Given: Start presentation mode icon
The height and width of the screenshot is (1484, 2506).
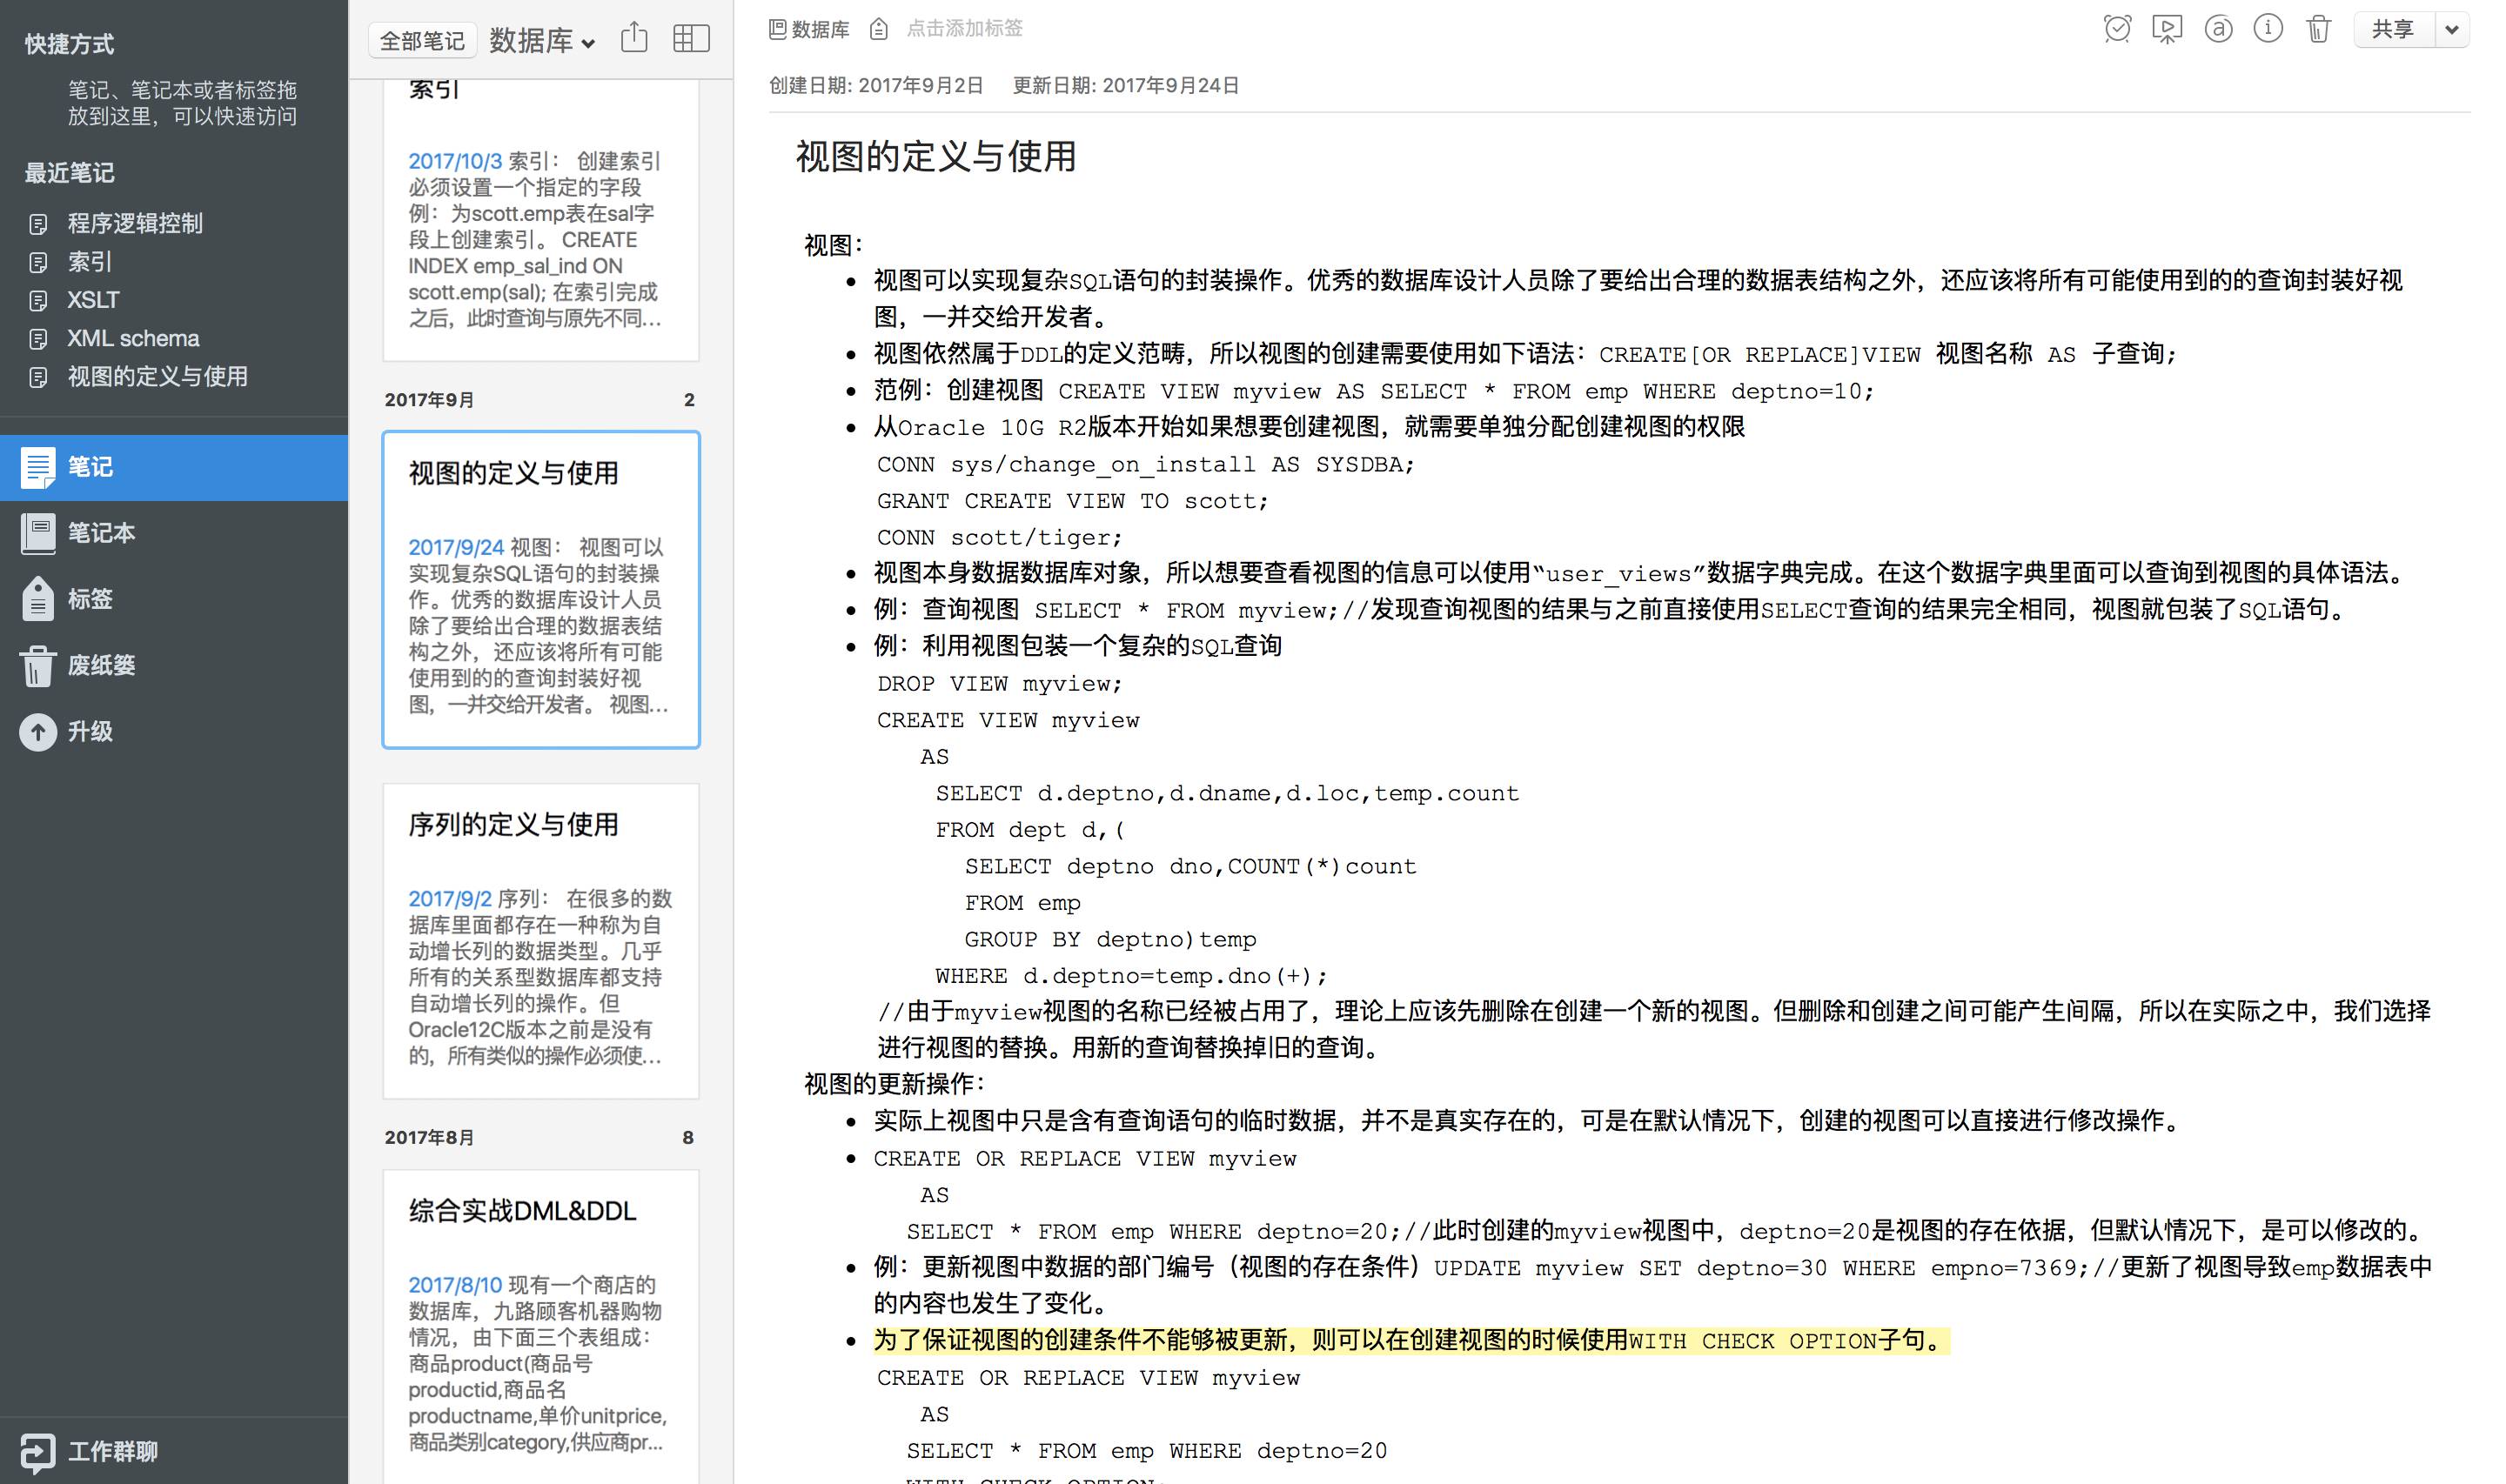Looking at the screenshot, I should pyautogui.click(x=2167, y=29).
